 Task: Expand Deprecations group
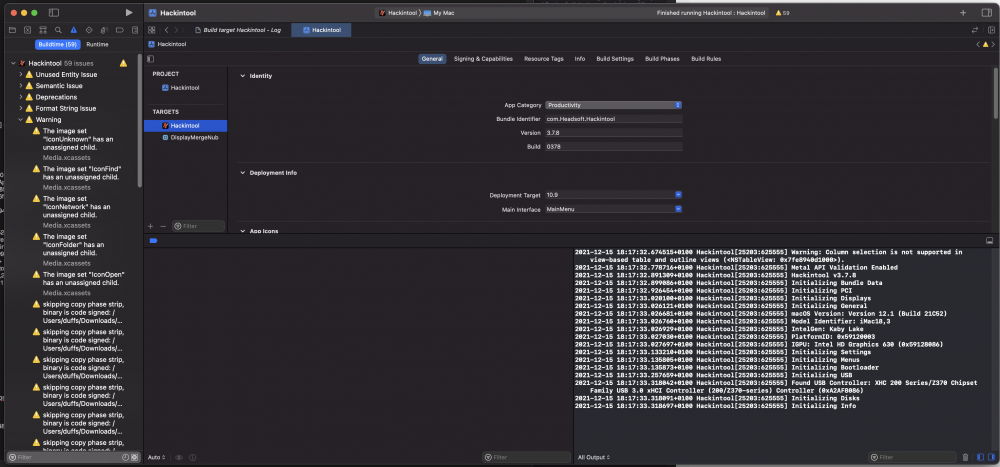click(x=20, y=97)
